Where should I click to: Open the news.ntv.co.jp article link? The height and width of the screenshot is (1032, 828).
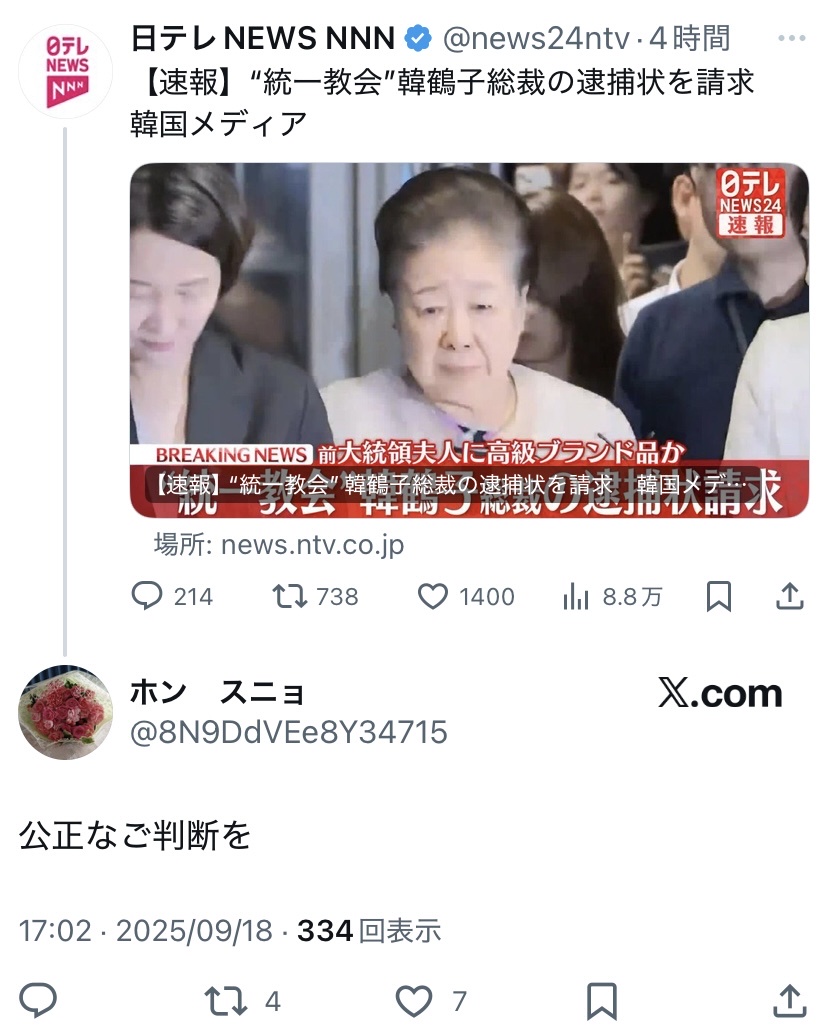point(279,545)
